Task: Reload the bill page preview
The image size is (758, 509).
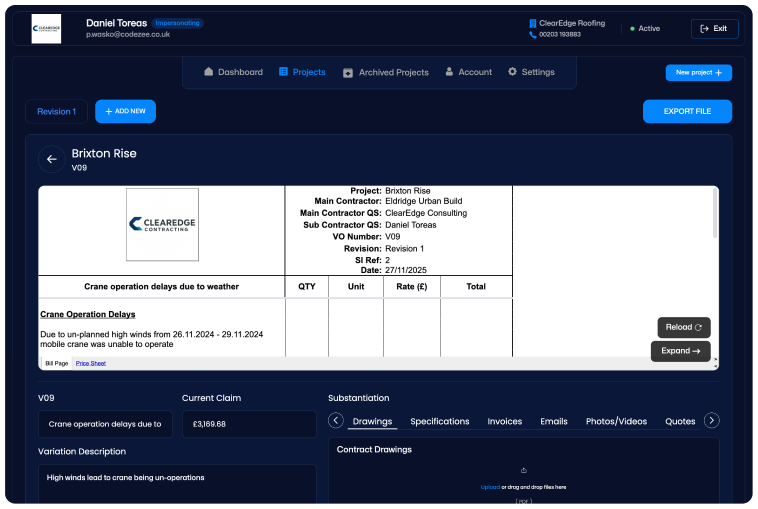Action: coord(684,327)
